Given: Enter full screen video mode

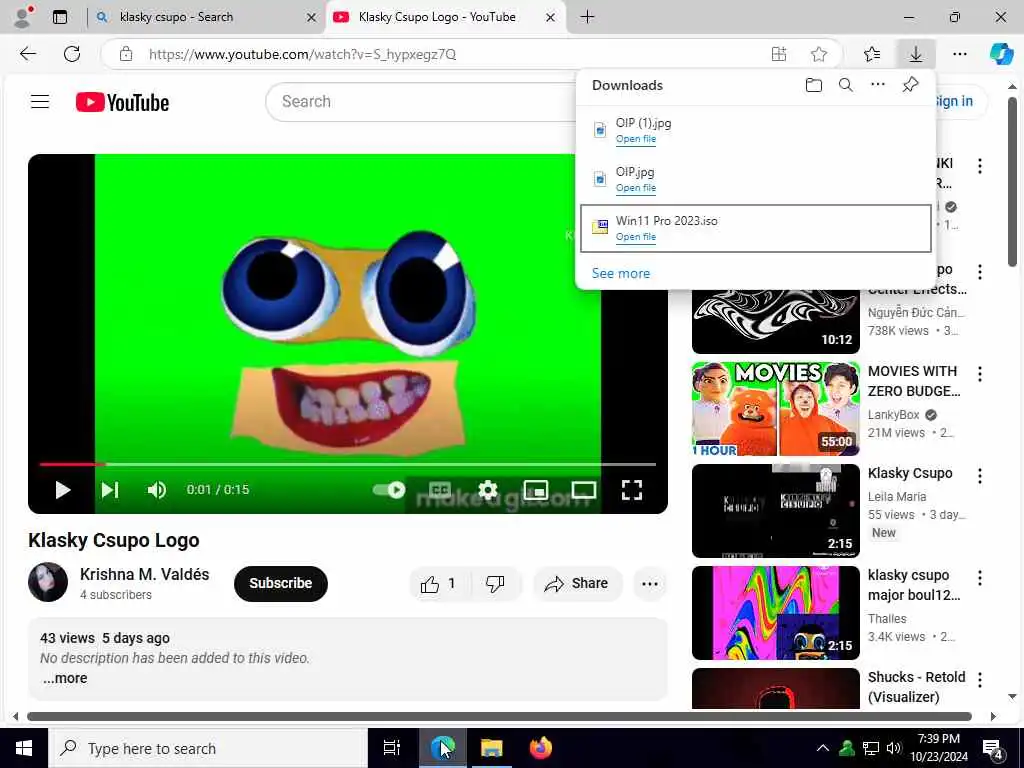Looking at the screenshot, I should click(x=632, y=490).
